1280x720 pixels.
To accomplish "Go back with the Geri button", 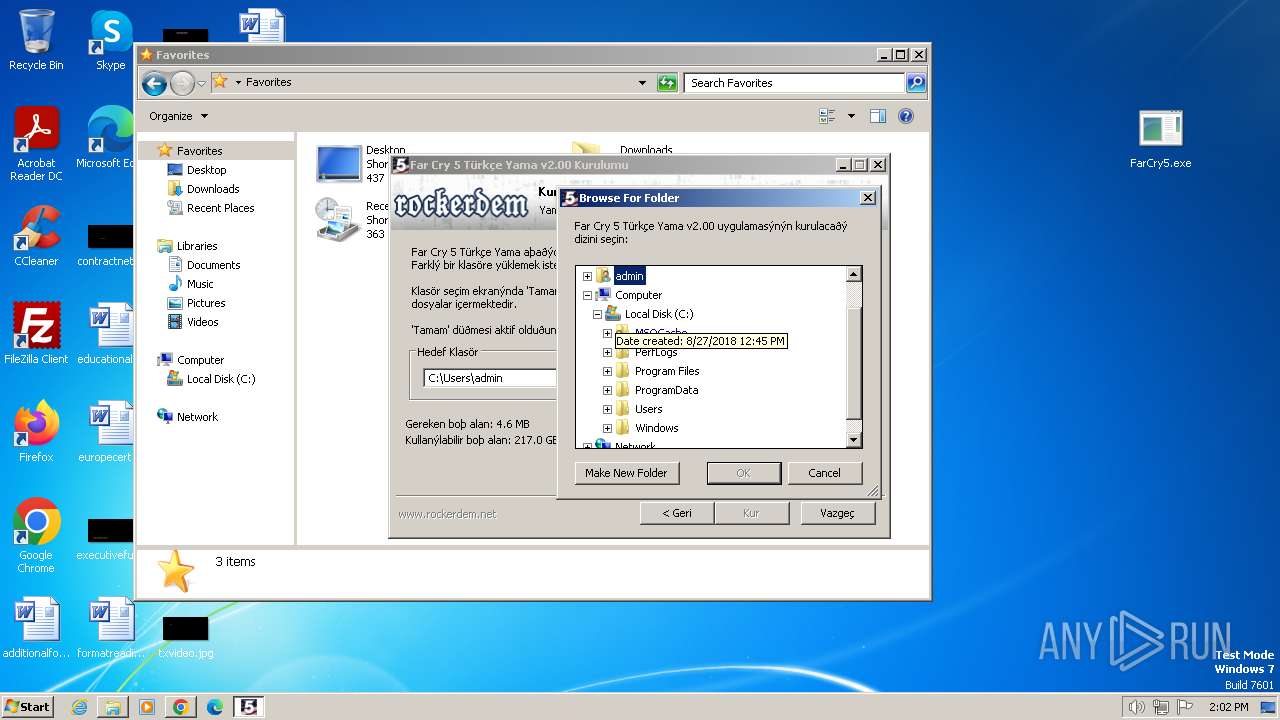I will [x=677, y=513].
